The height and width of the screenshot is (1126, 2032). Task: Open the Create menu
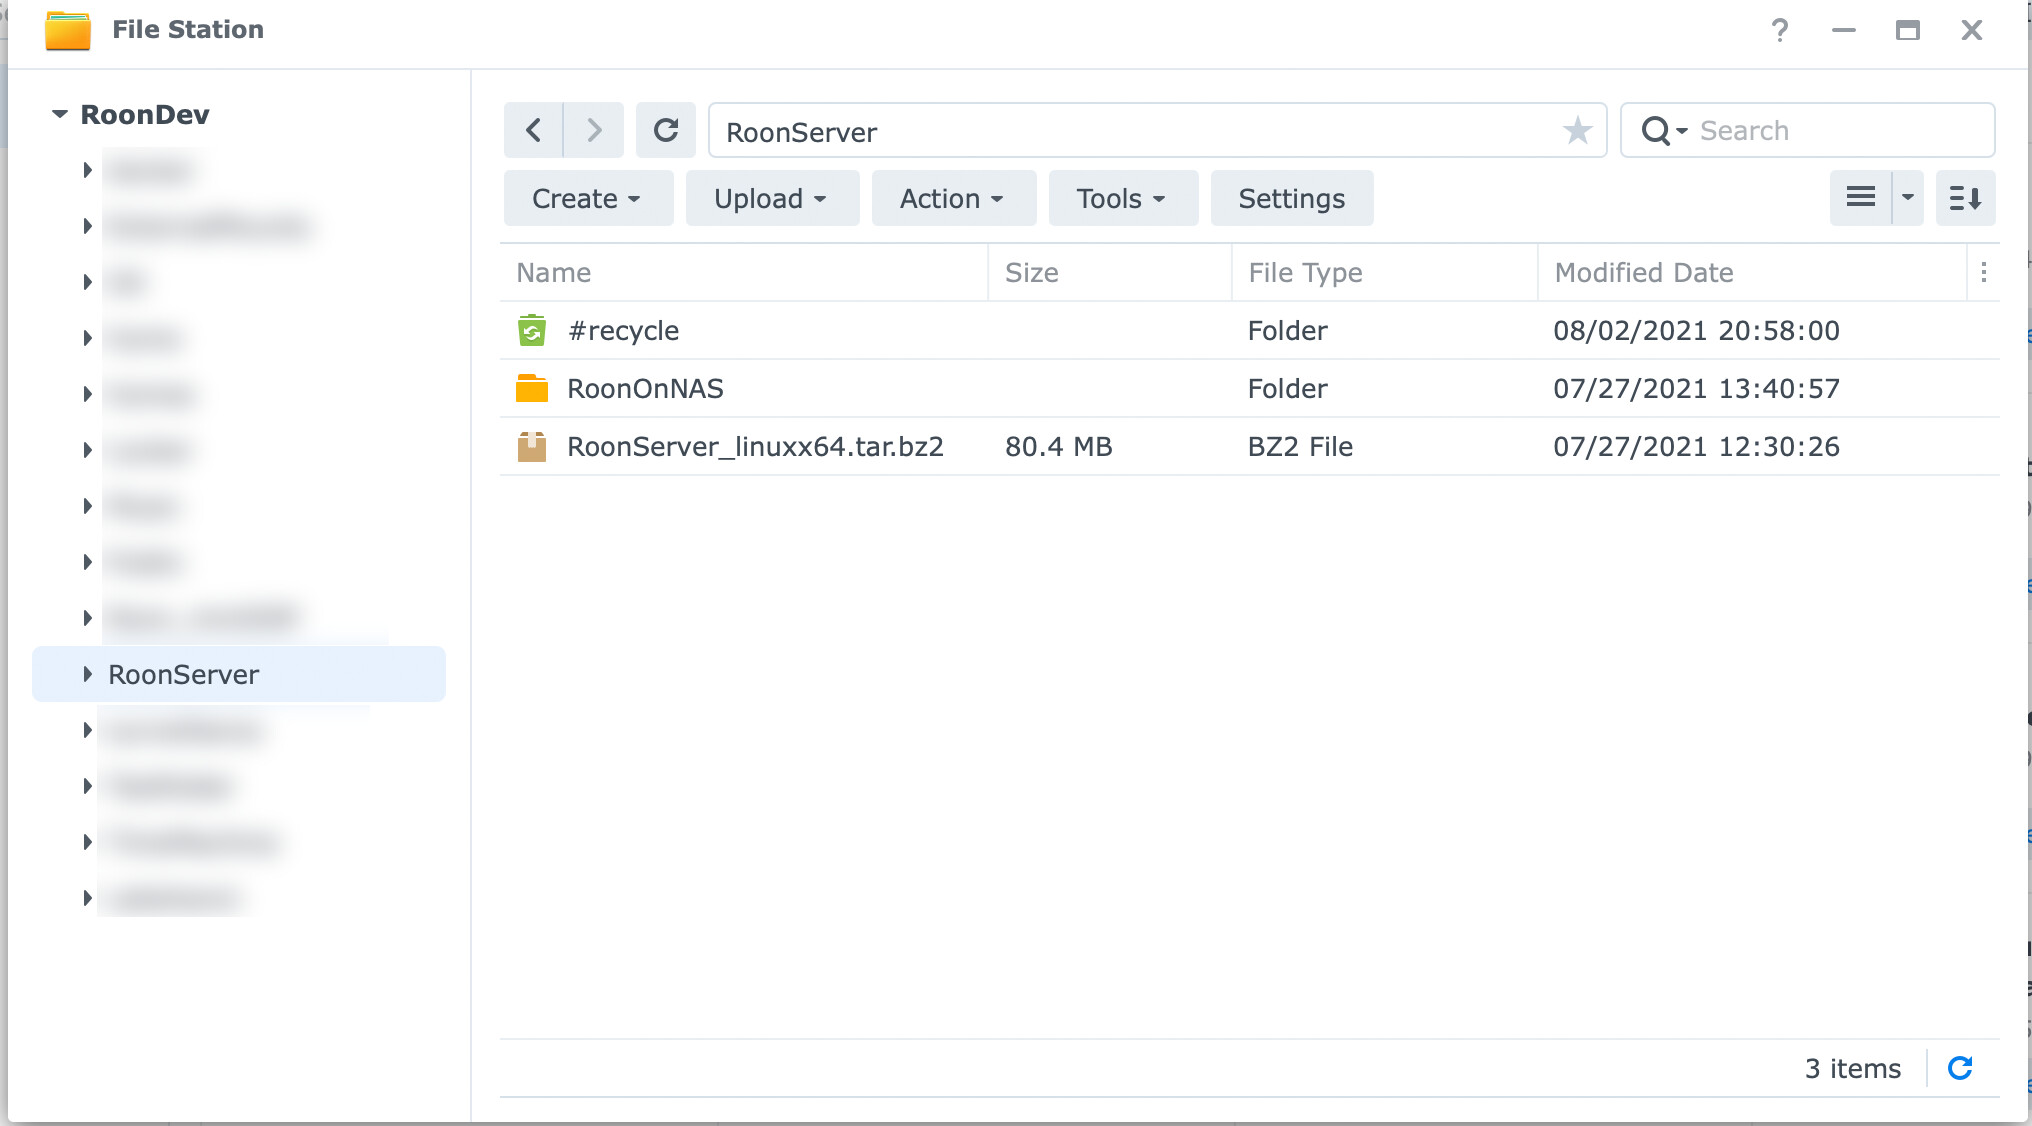click(588, 198)
